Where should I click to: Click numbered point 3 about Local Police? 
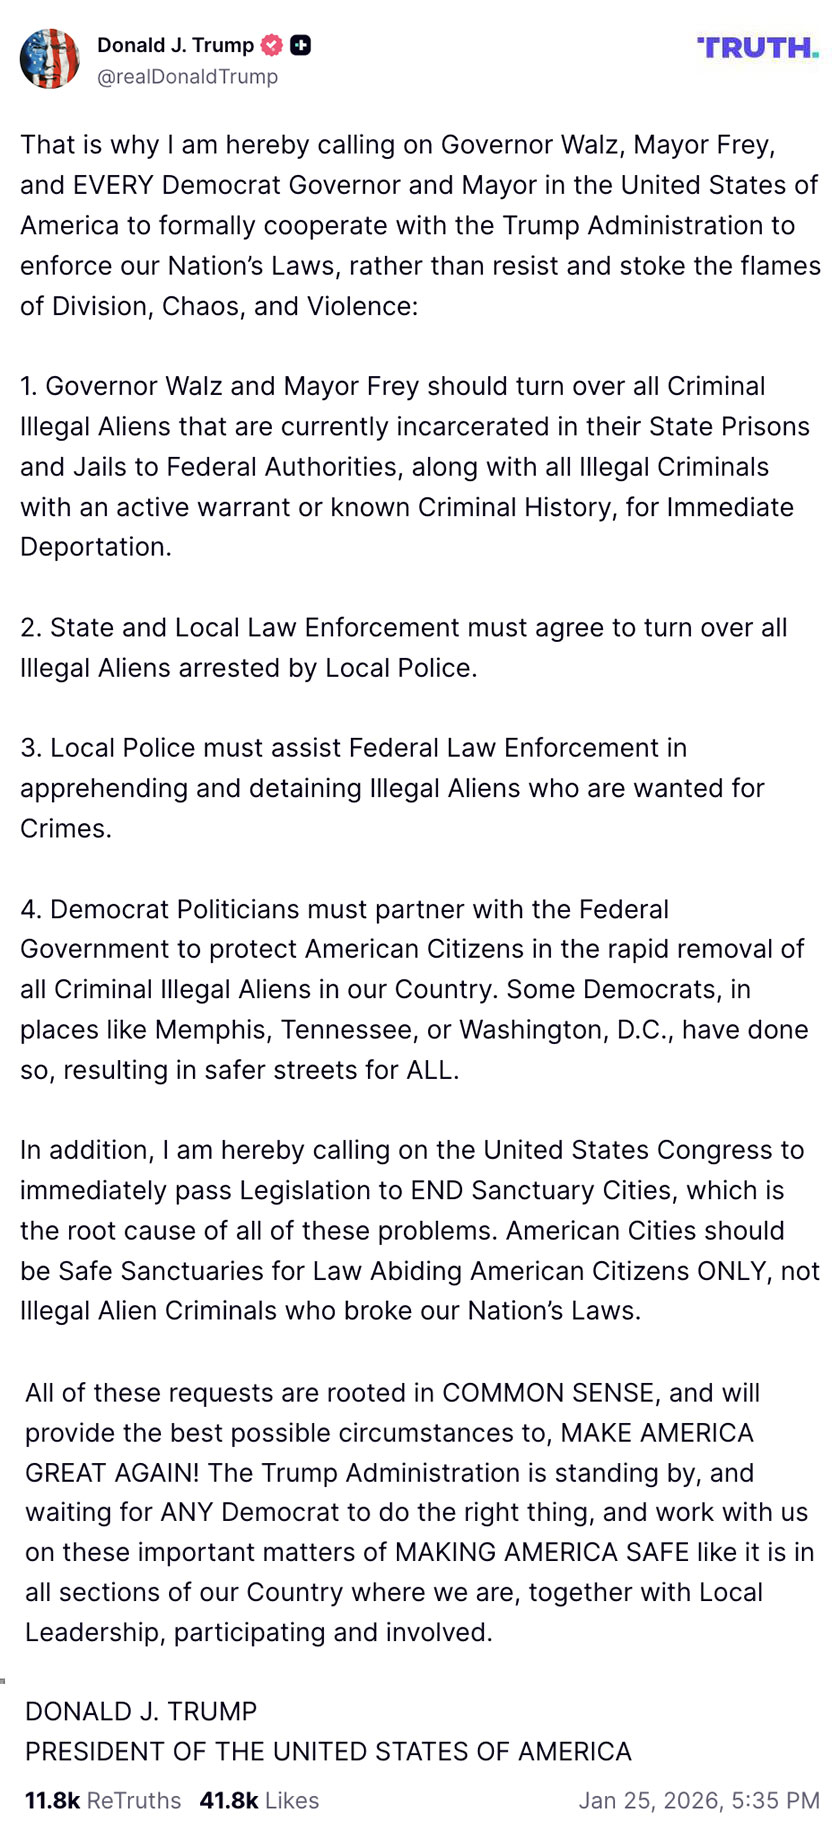pyautogui.click(x=392, y=788)
